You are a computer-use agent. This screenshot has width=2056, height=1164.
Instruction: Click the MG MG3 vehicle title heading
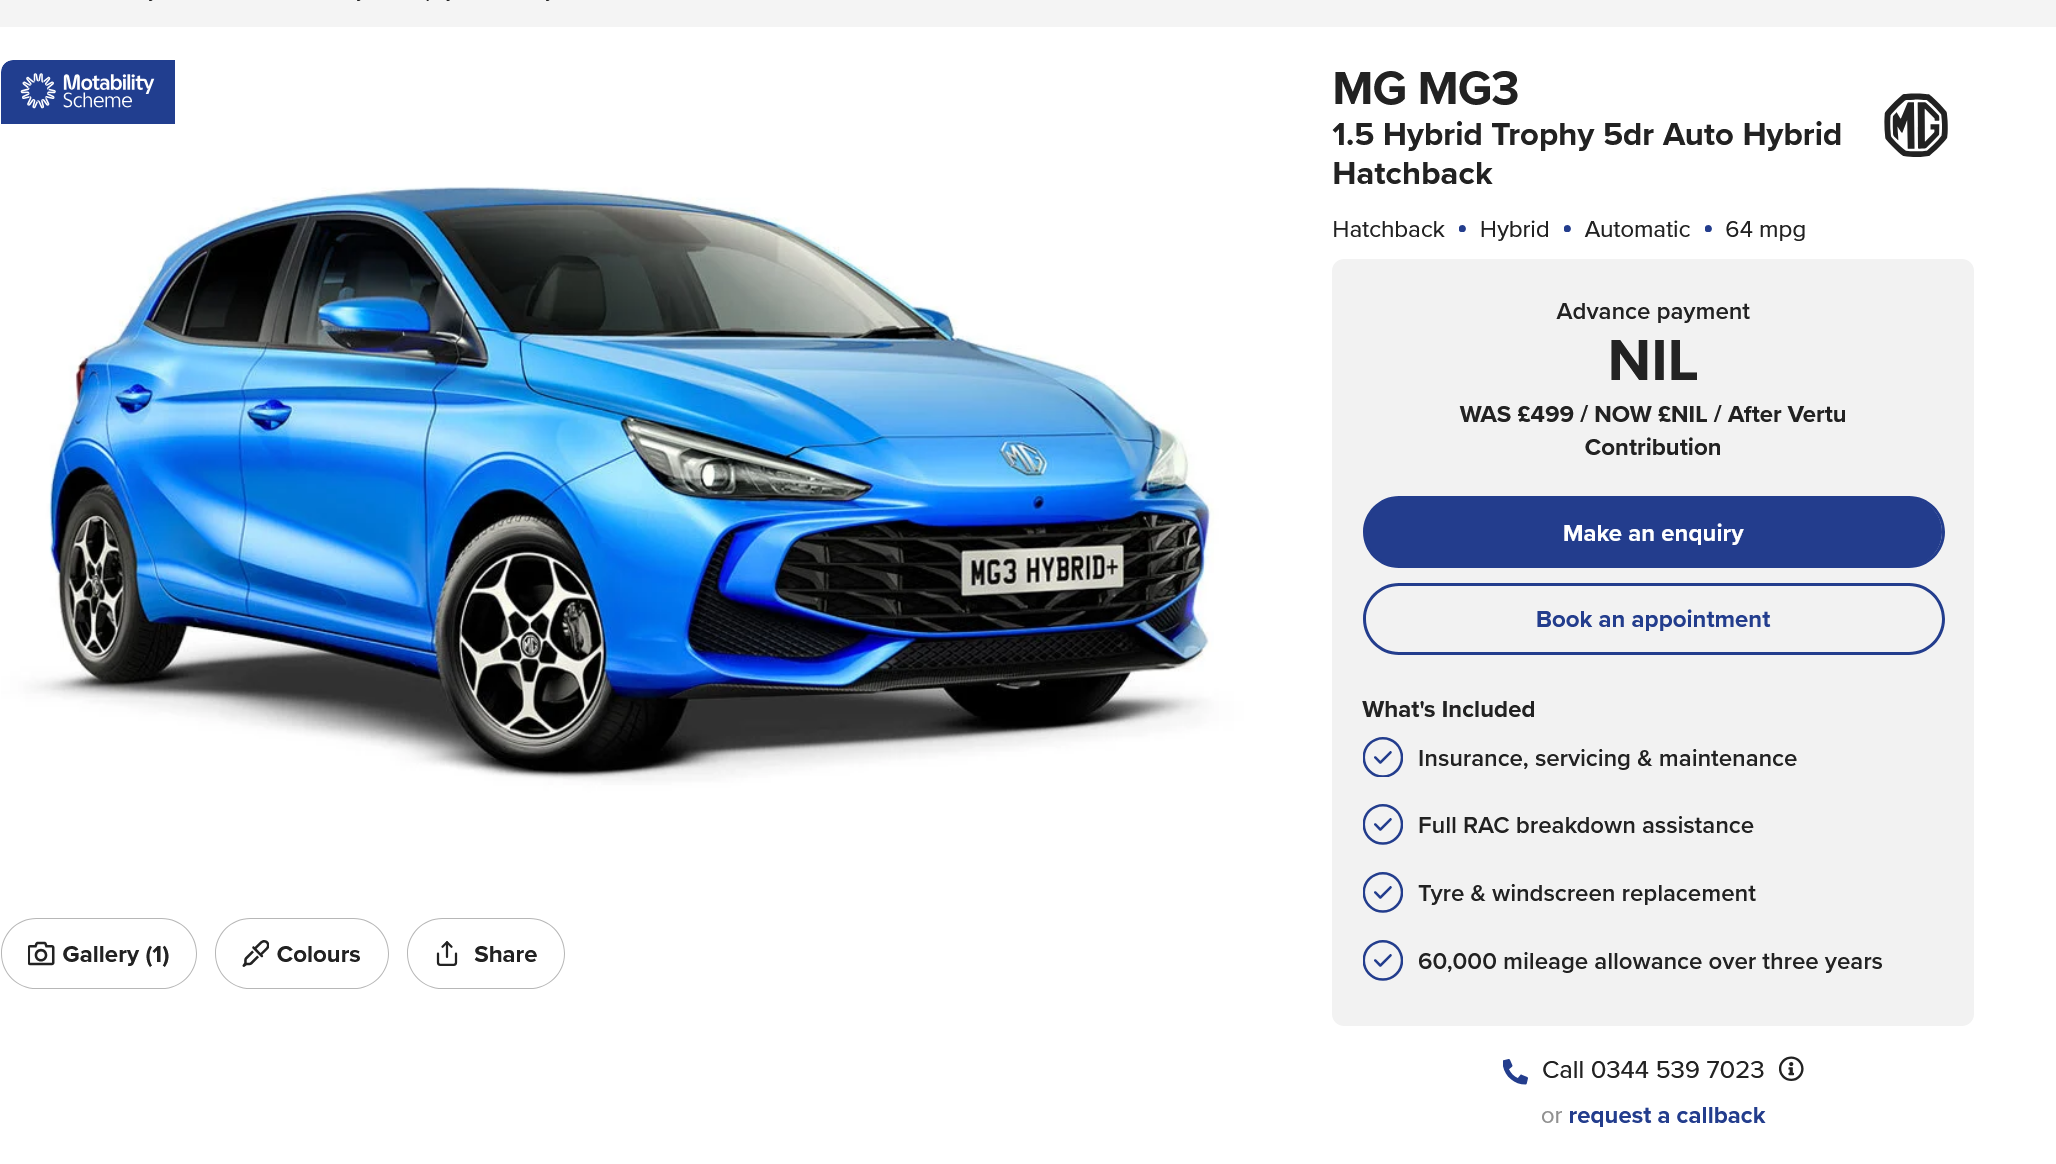[x=1425, y=89]
